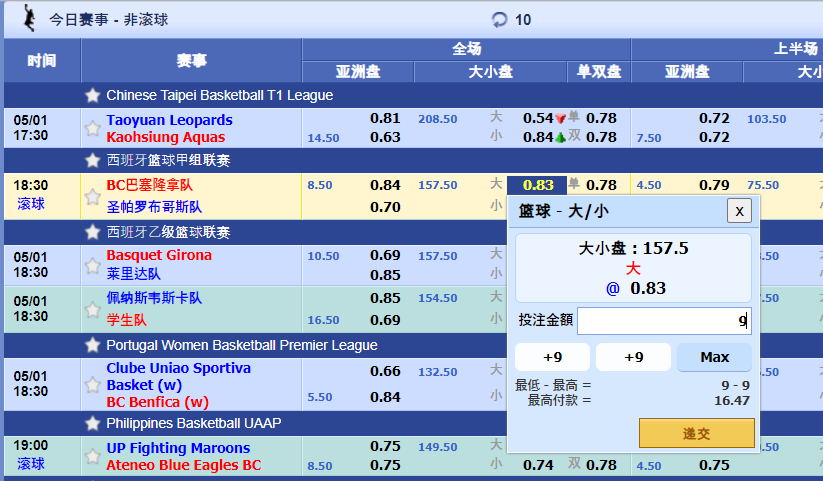Close the 篮球 - 大/小 bet slip
This screenshot has height=481, width=823.
(739, 210)
